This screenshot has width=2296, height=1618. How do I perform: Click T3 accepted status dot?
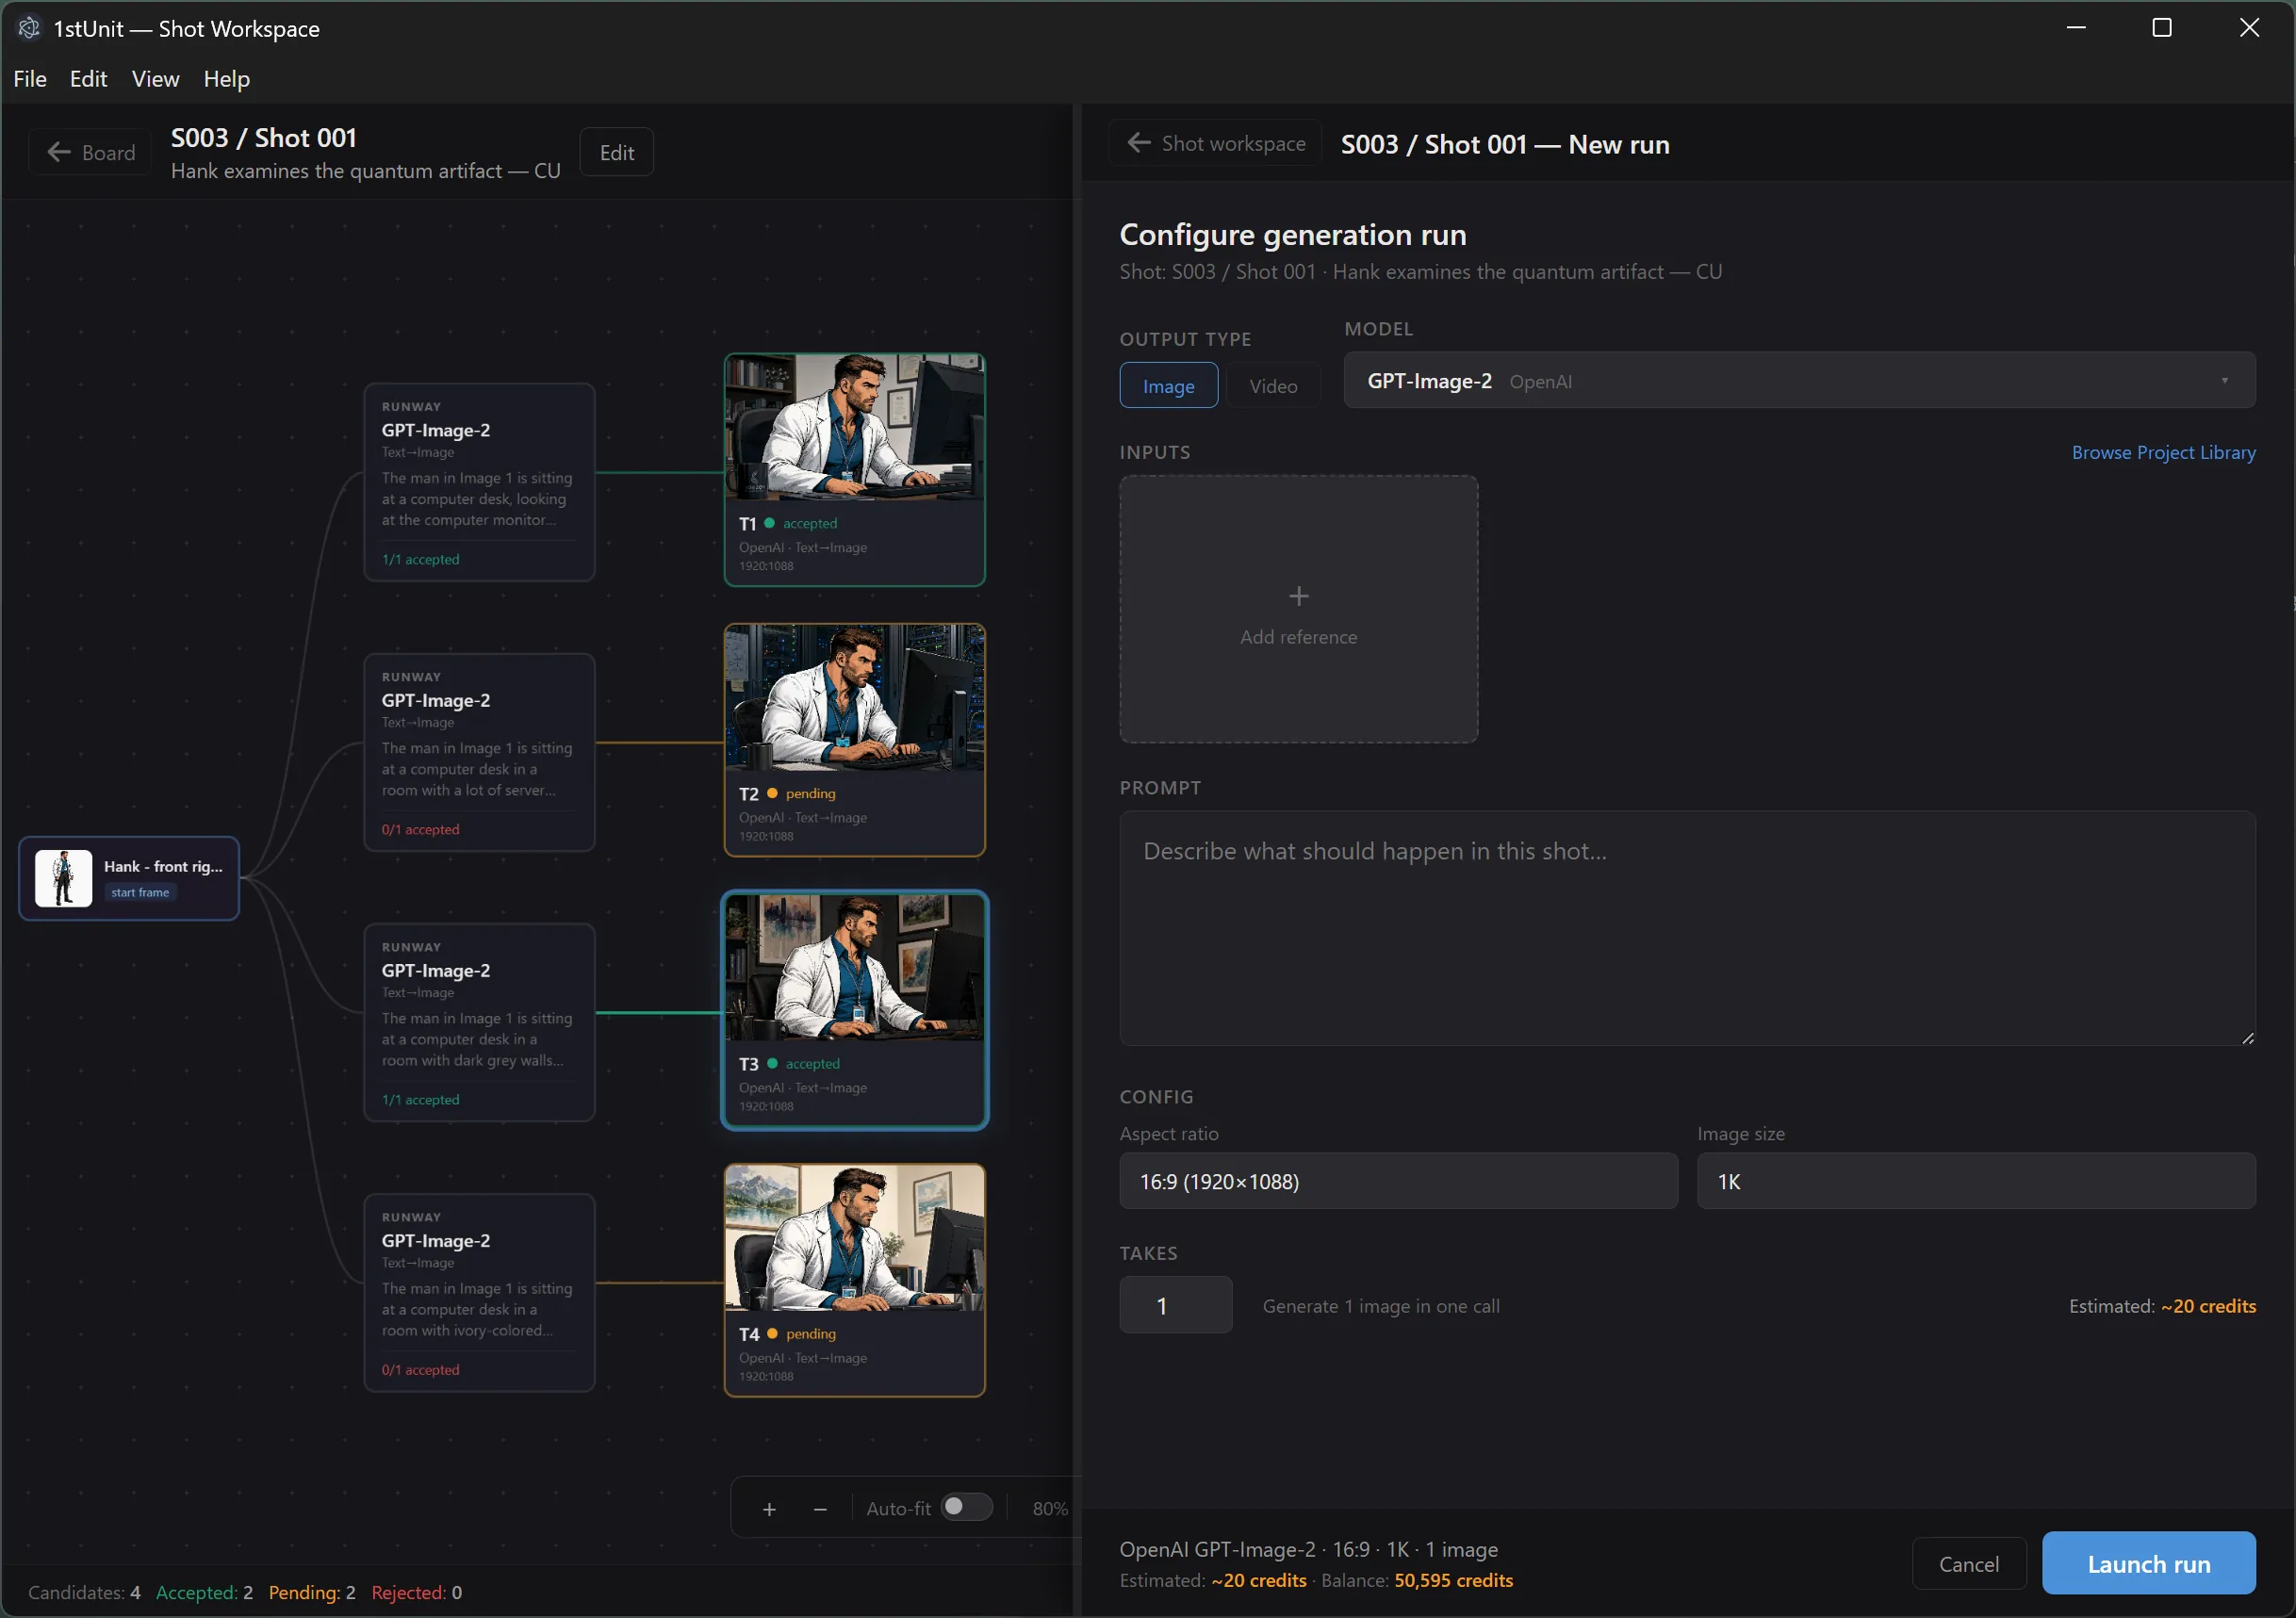coord(772,1063)
